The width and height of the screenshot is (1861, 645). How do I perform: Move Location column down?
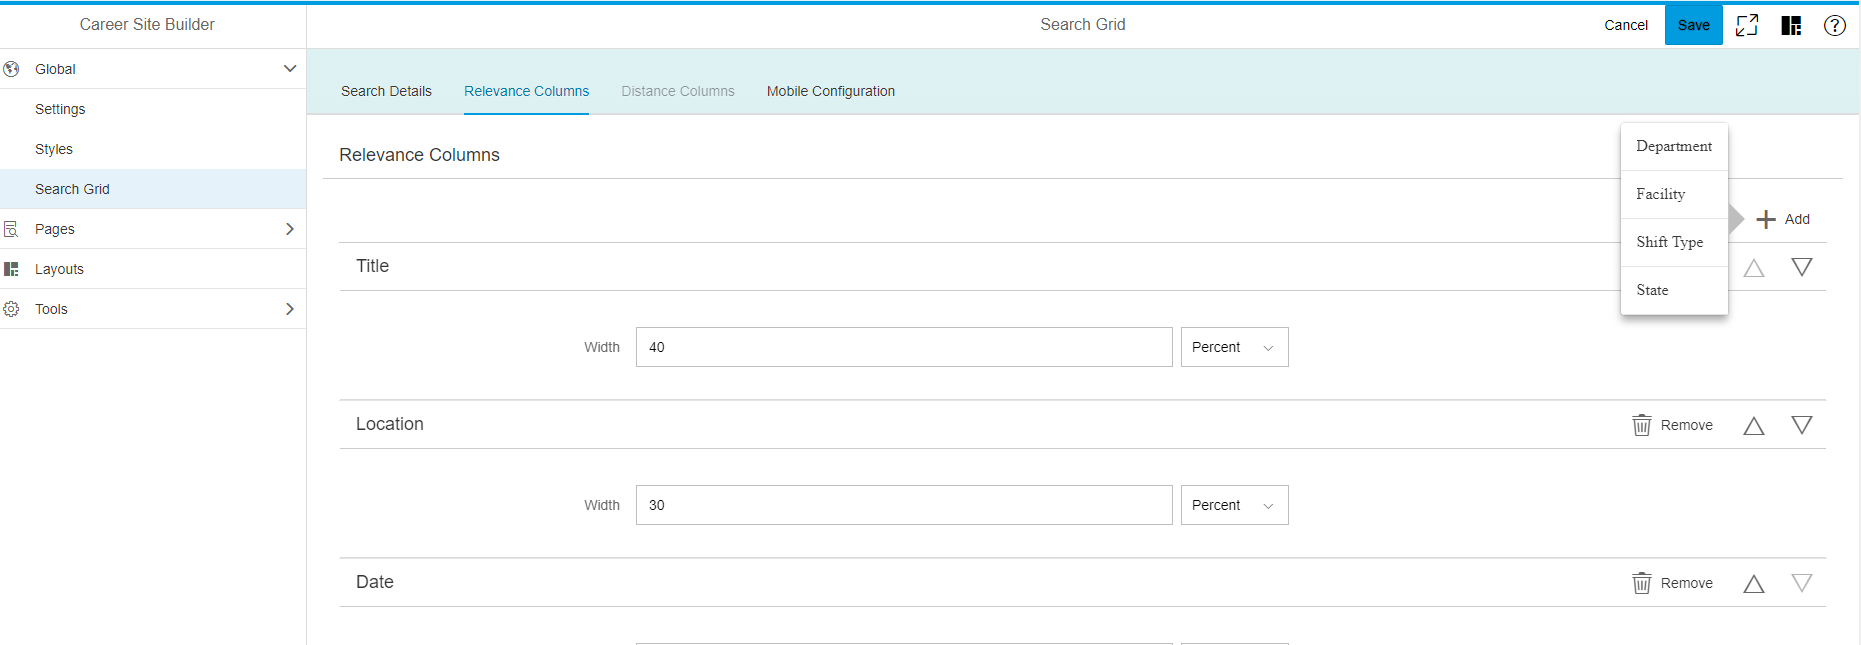1802,425
